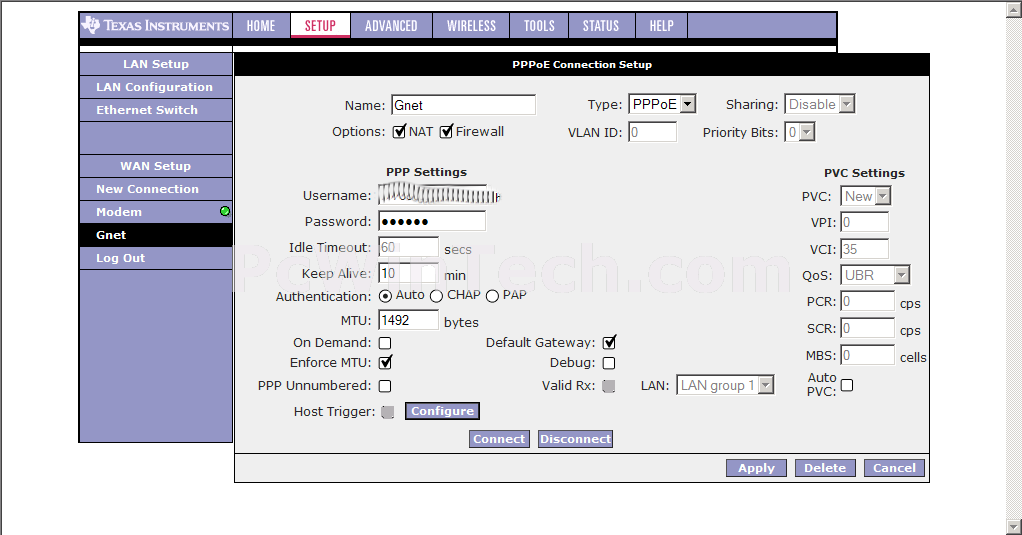The image size is (1022, 535).
Task: Enable PPP Unnumbered checkbox
Action: [385, 386]
